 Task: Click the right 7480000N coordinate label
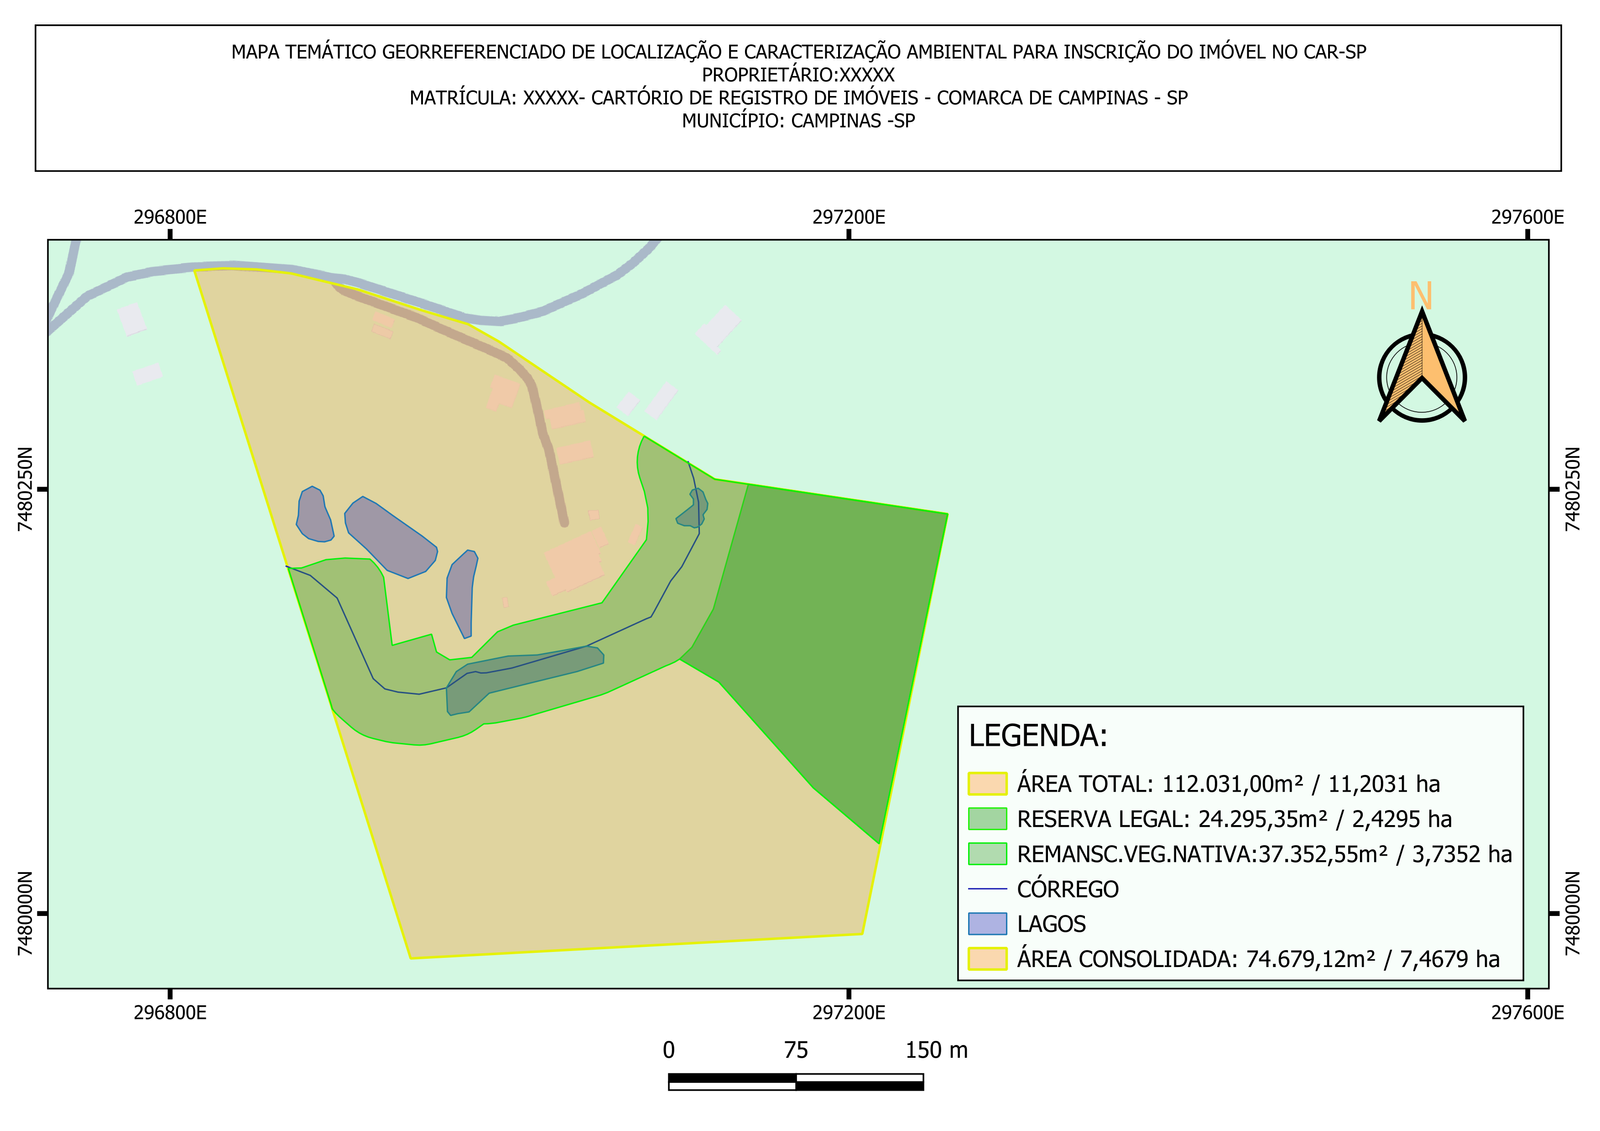tap(1573, 913)
